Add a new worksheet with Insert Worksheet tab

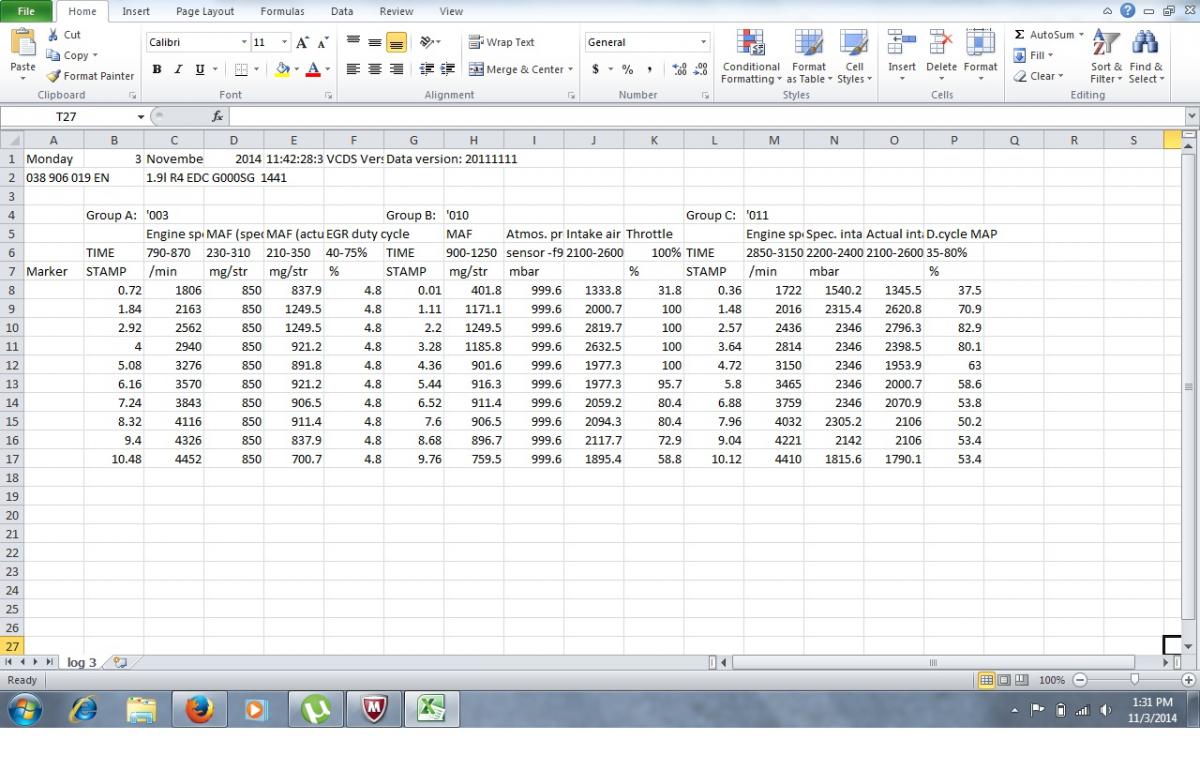tap(120, 662)
